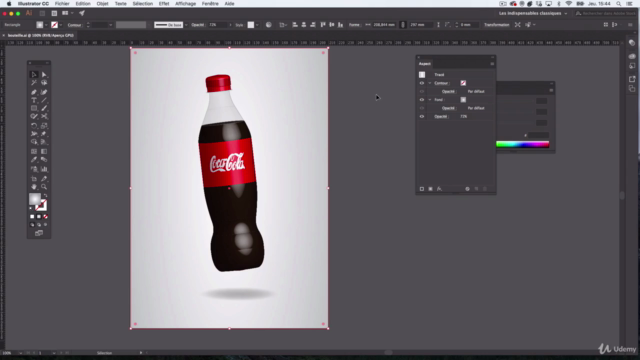The width and height of the screenshot is (640, 360).
Task: Select the Curvature tool
Action: (44, 92)
